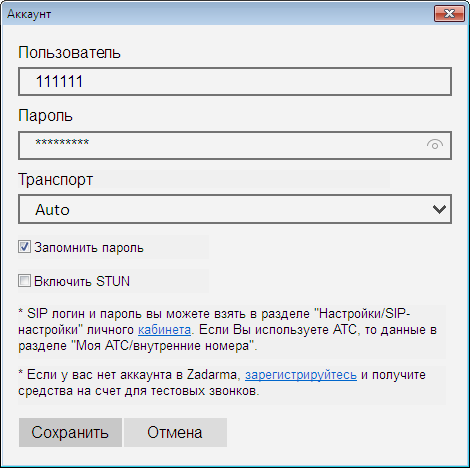Dismiss changes via the Отмена button
Viewport: 470px width, 468px height.
click(x=175, y=432)
